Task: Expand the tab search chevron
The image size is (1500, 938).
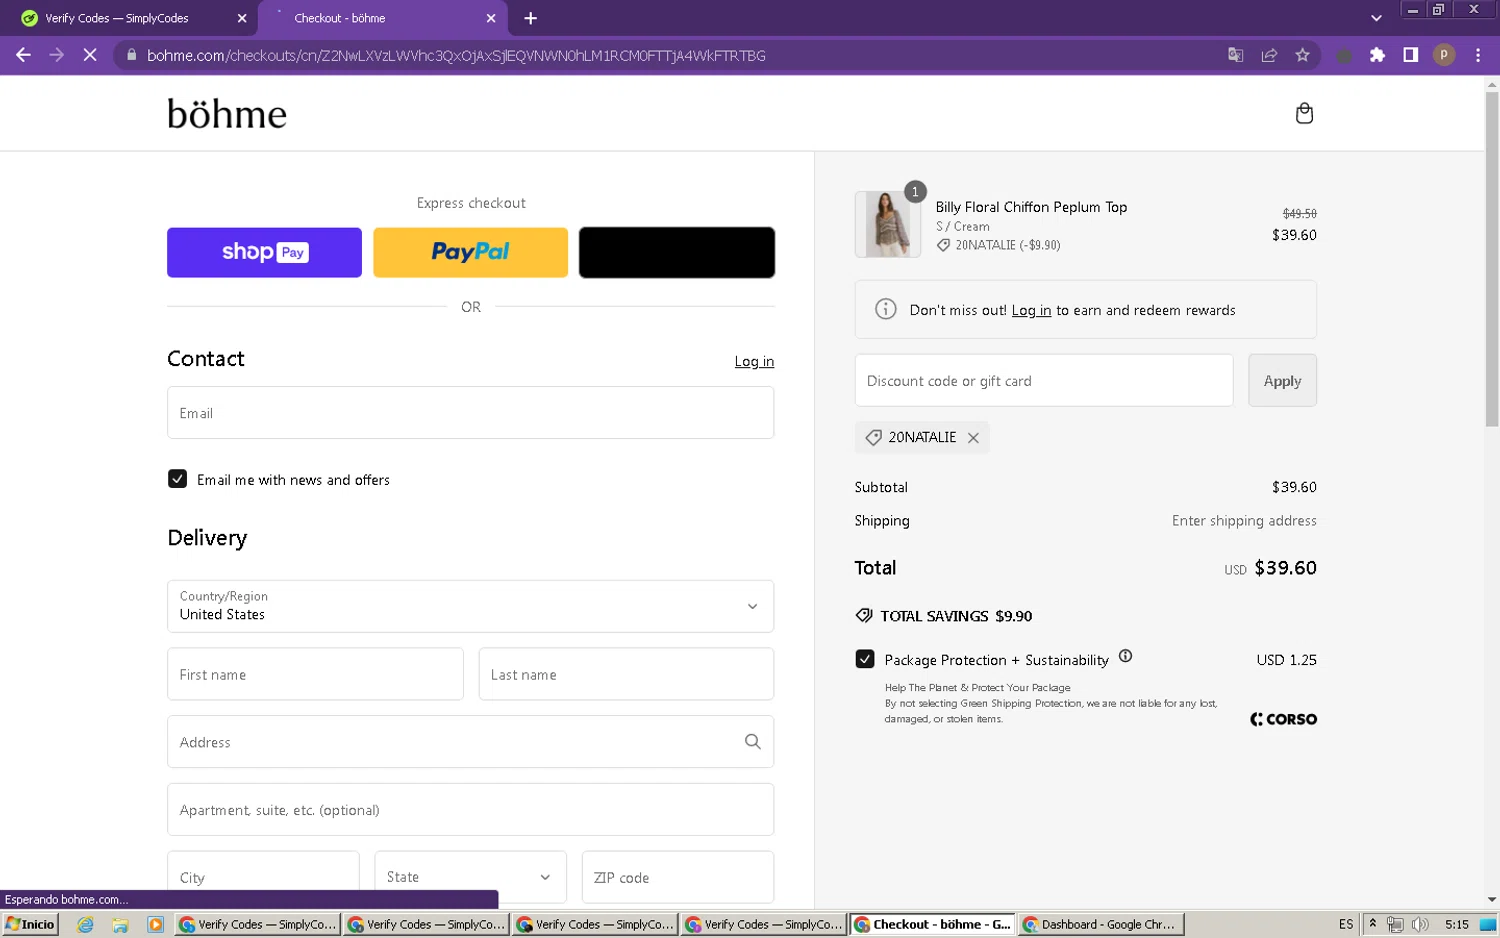Action: tap(1376, 18)
